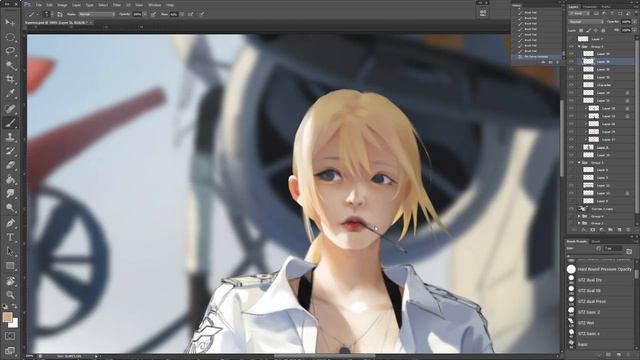This screenshot has width=640, height=360.
Task: Select the Clone Stamp tool
Action: (x=10, y=137)
